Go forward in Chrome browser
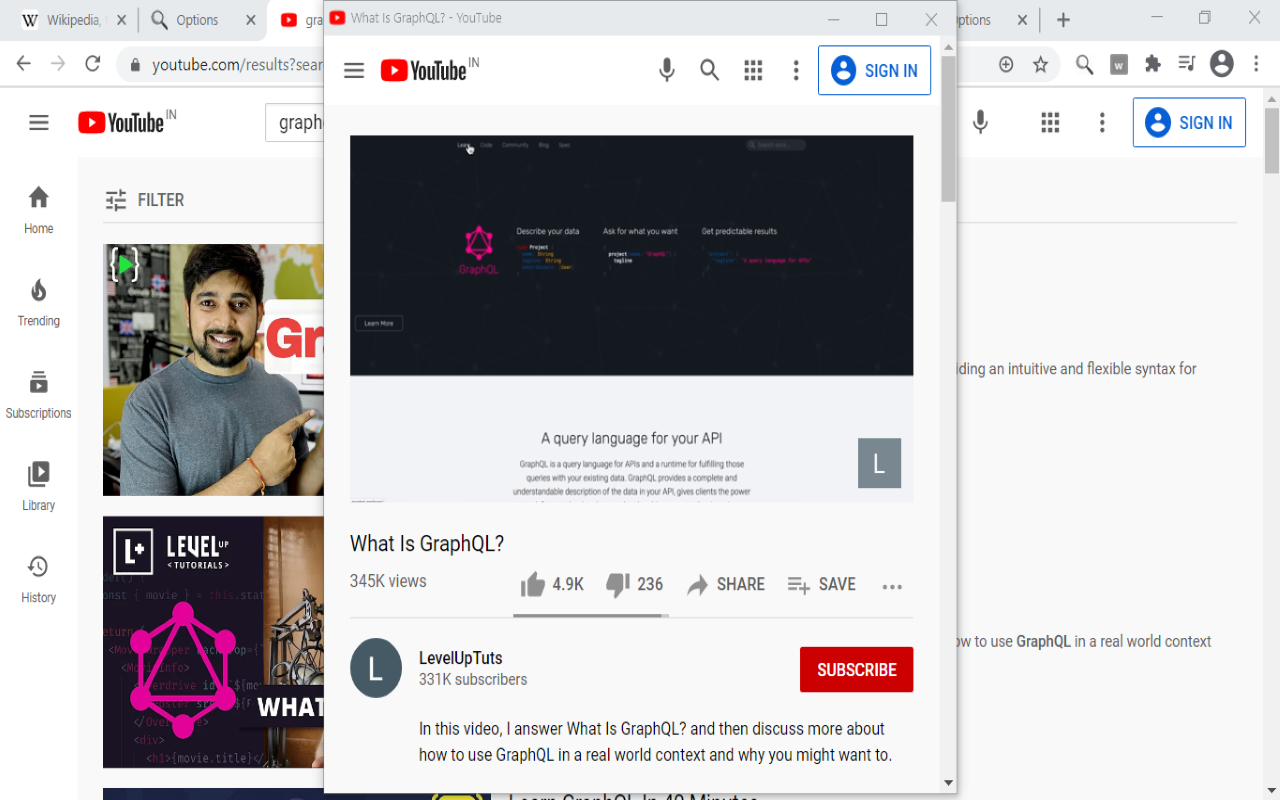Screen dimensions: 1280x800 click(x=58, y=64)
